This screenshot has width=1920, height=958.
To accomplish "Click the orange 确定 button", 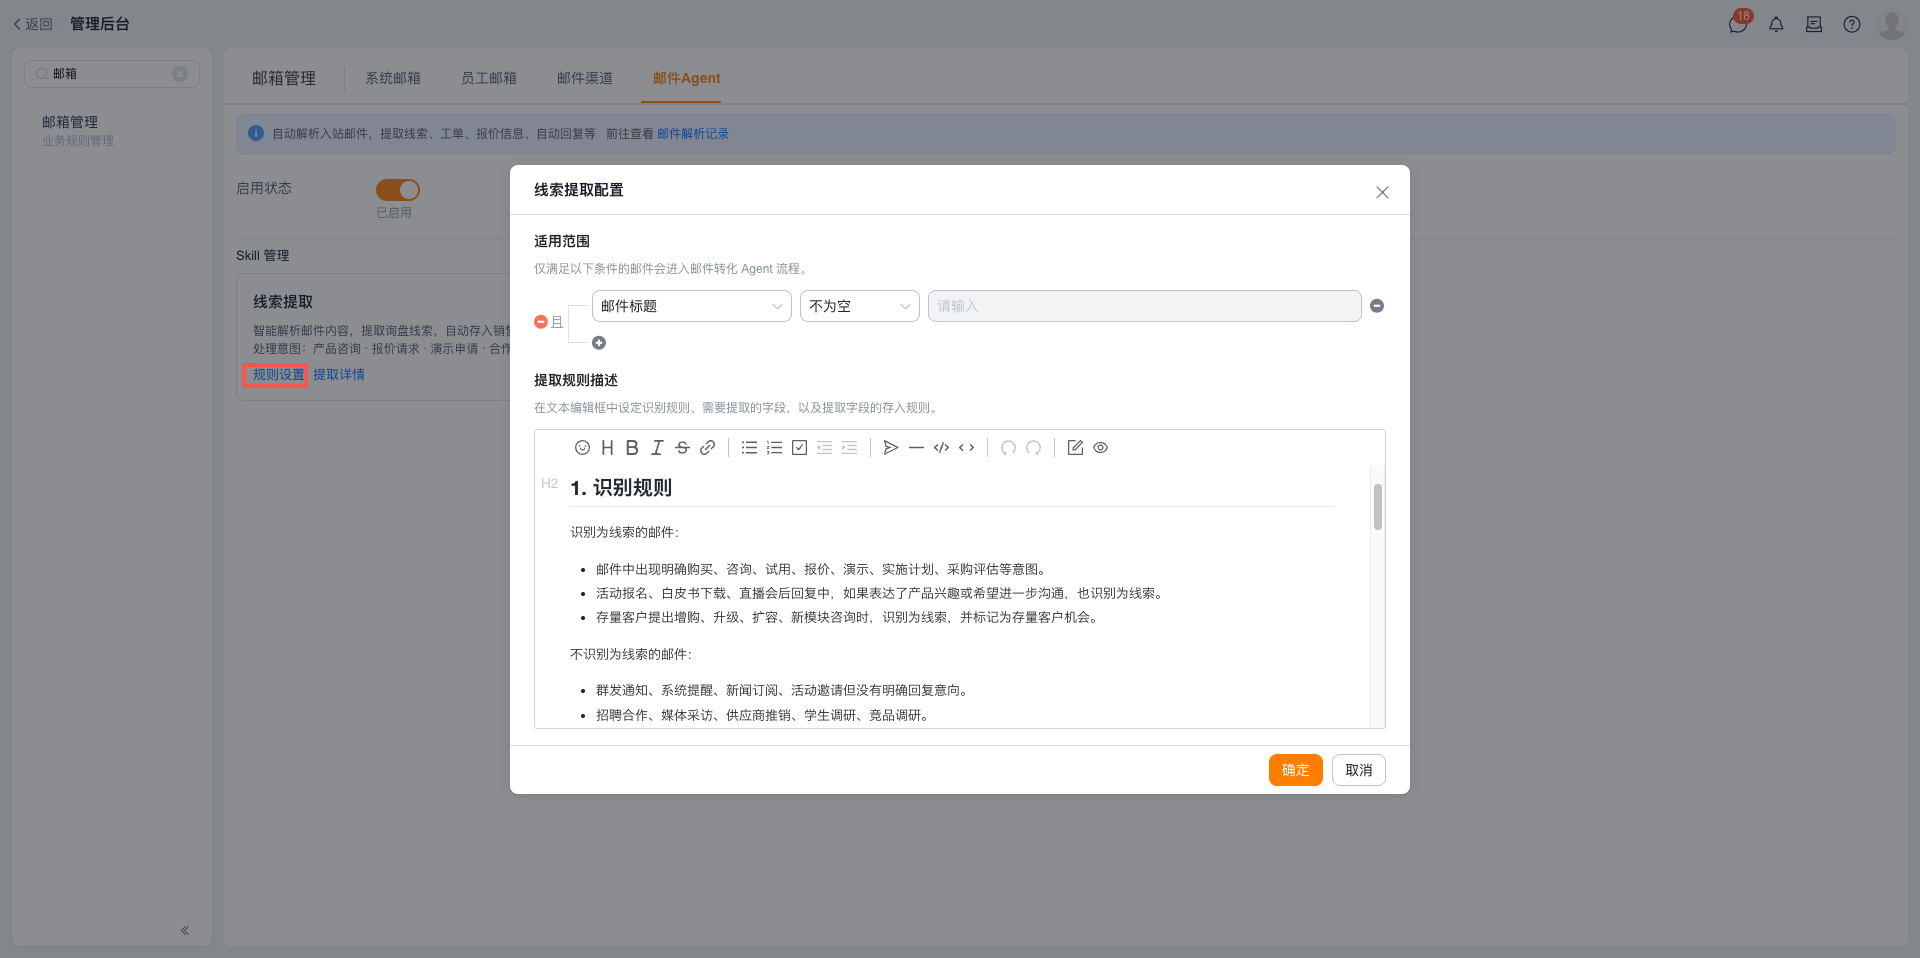I will (x=1296, y=770).
